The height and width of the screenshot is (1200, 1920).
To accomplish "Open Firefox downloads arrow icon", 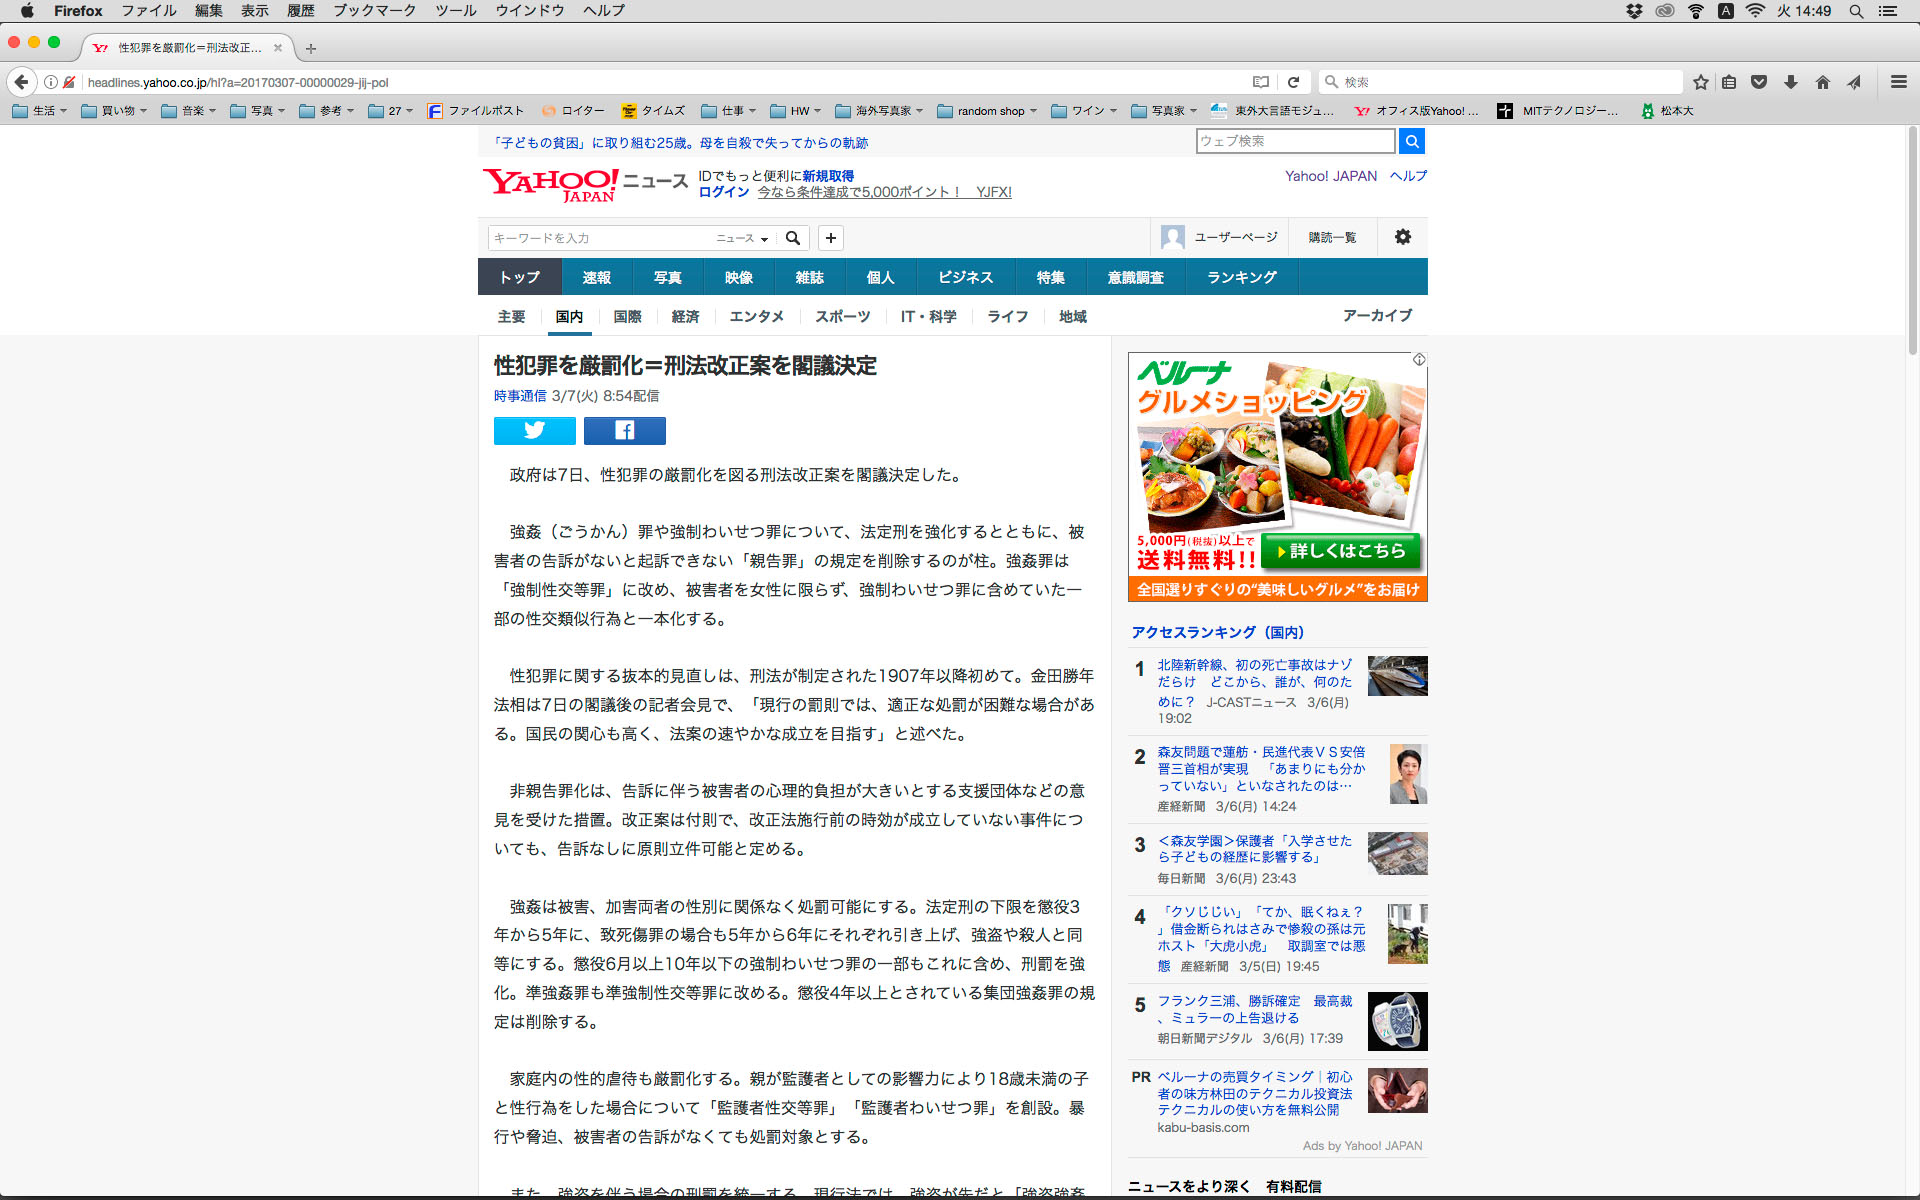I will 1790,82.
